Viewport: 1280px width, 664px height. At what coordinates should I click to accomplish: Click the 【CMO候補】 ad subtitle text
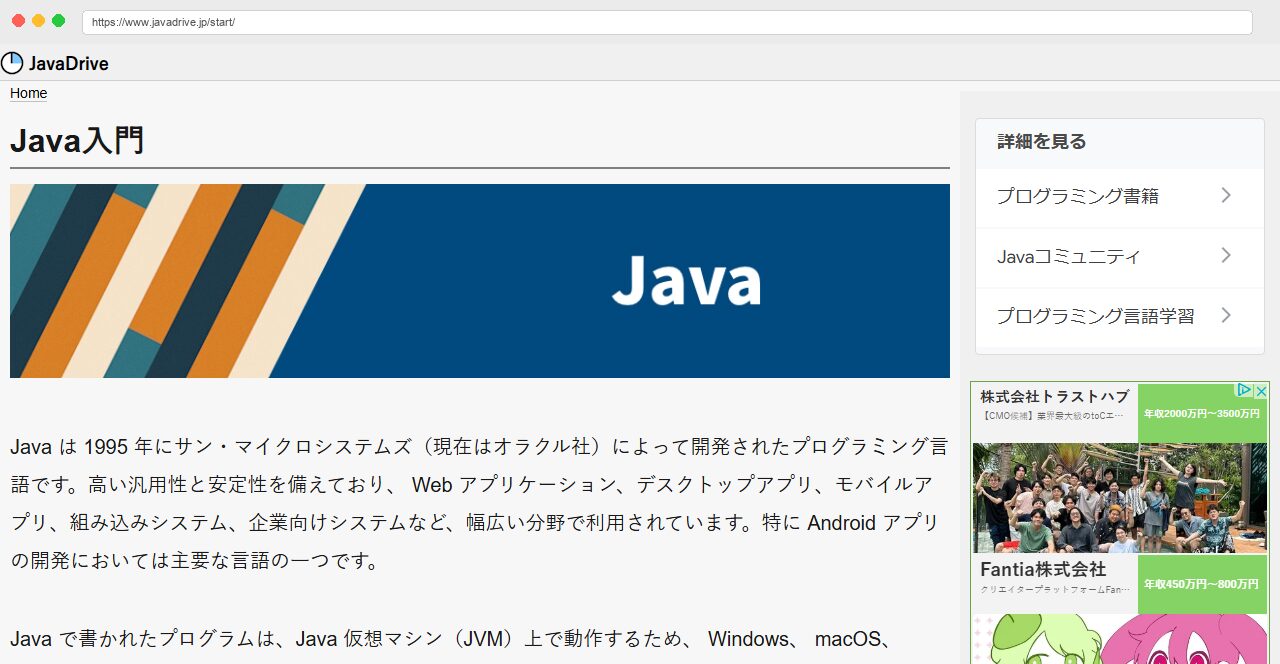click(1052, 414)
